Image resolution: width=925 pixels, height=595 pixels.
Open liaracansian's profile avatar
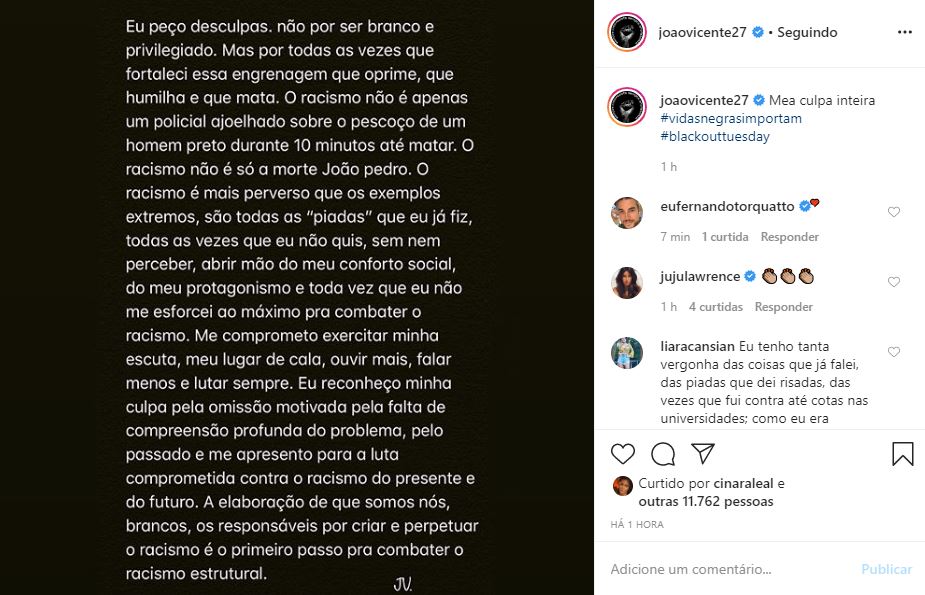627,353
